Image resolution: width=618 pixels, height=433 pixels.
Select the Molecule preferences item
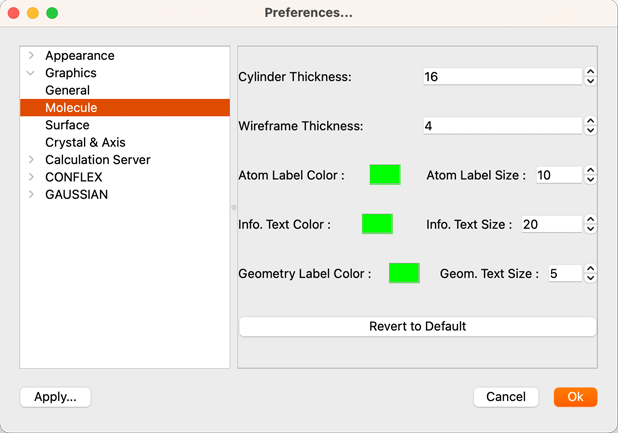[x=71, y=108]
